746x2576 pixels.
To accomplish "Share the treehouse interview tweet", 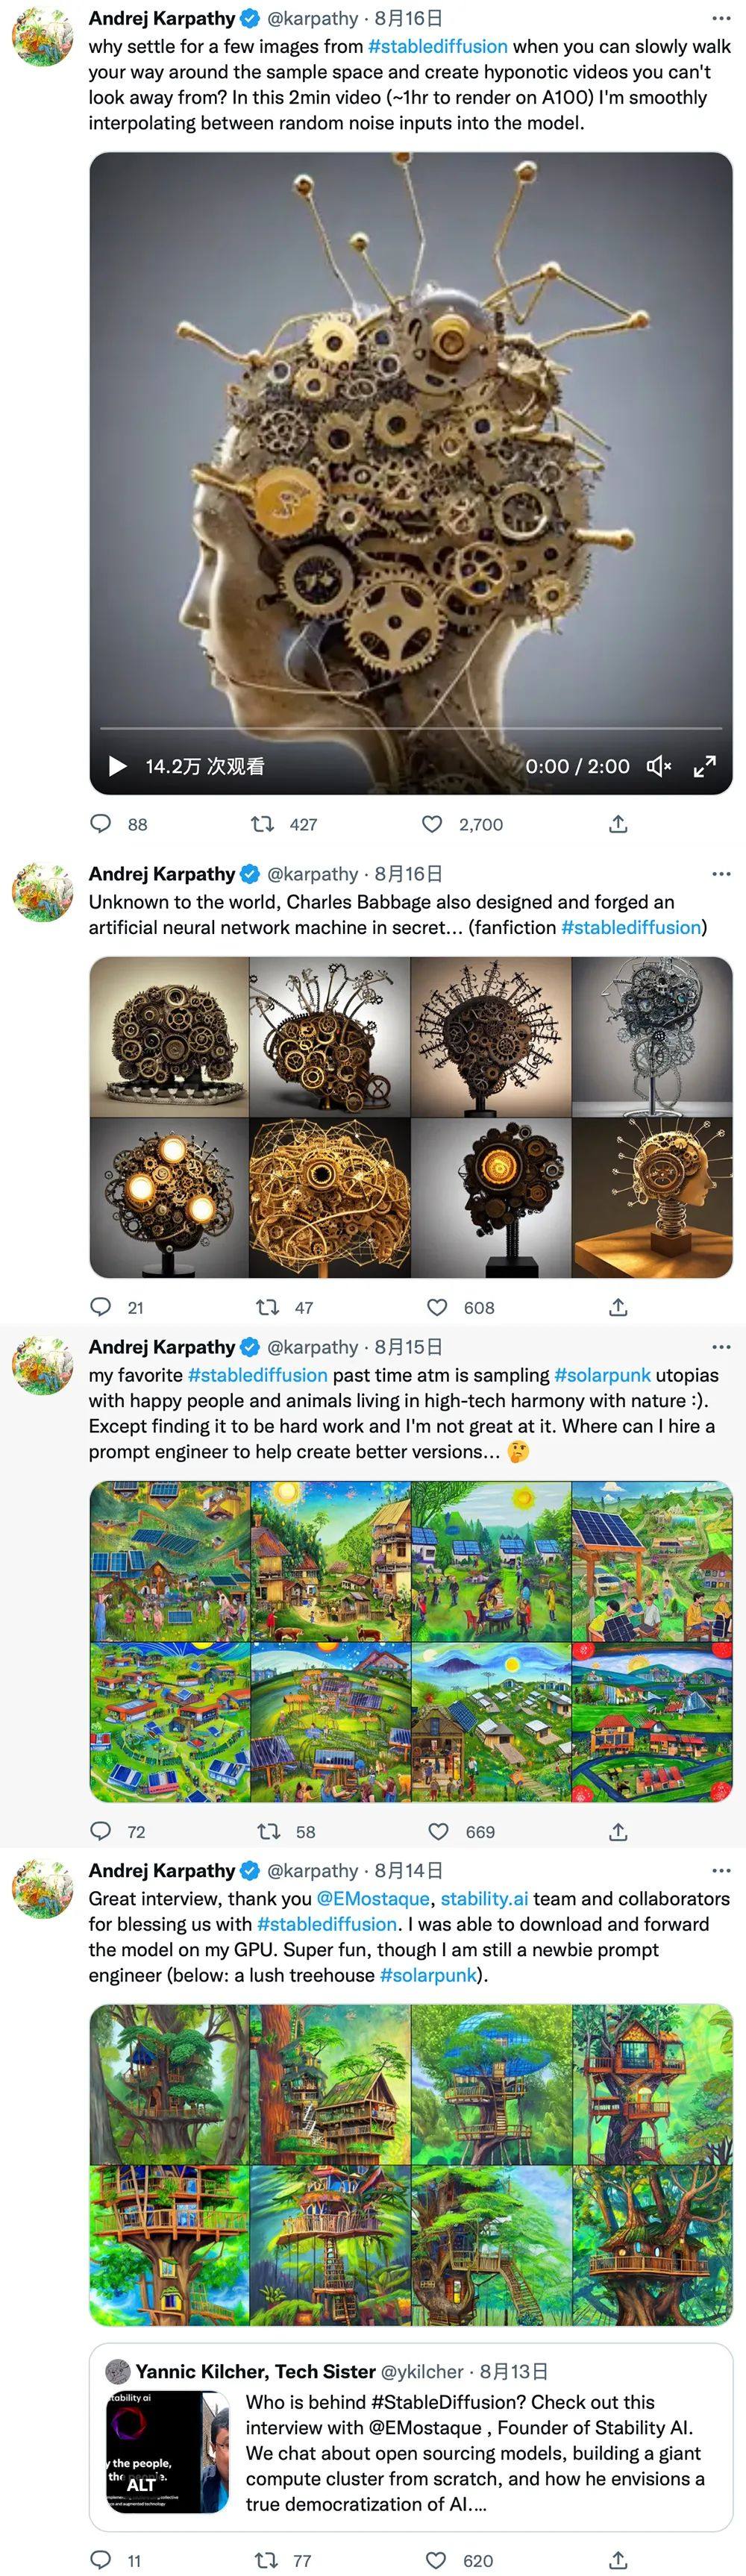I will tap(618, 2559).
